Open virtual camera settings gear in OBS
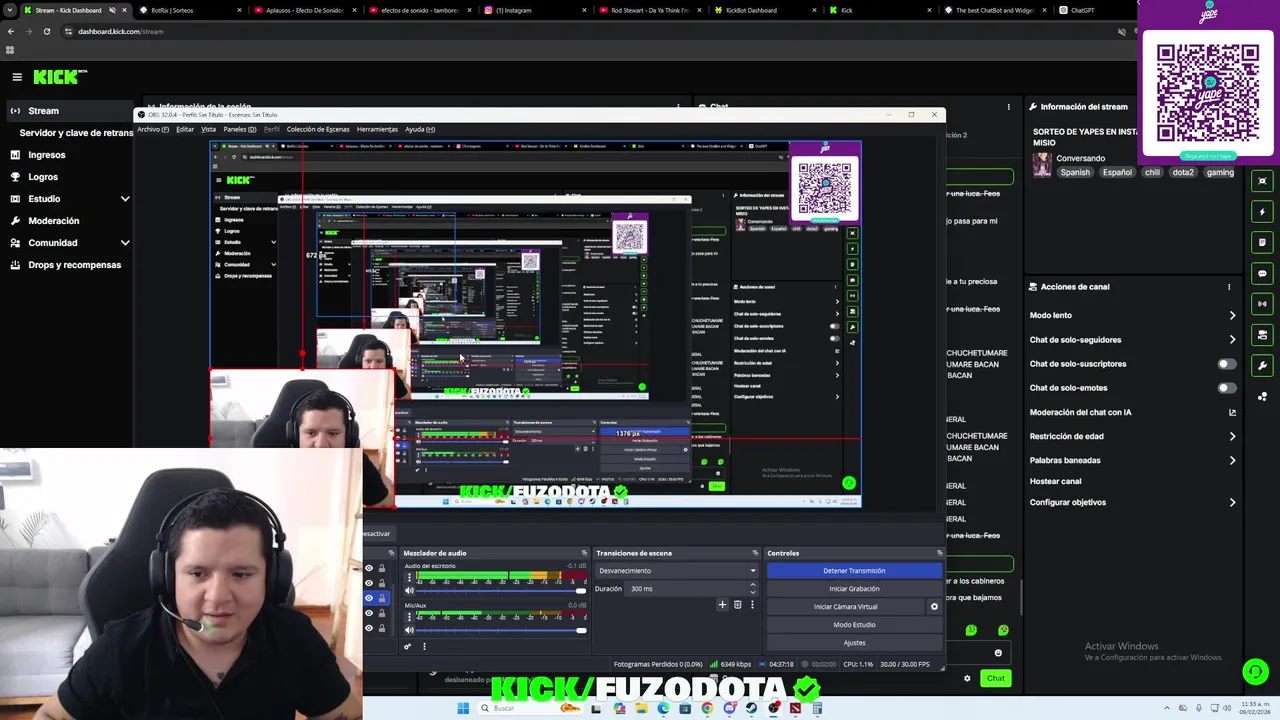Viewport: 1280px width, 720px height. (934, 606)
